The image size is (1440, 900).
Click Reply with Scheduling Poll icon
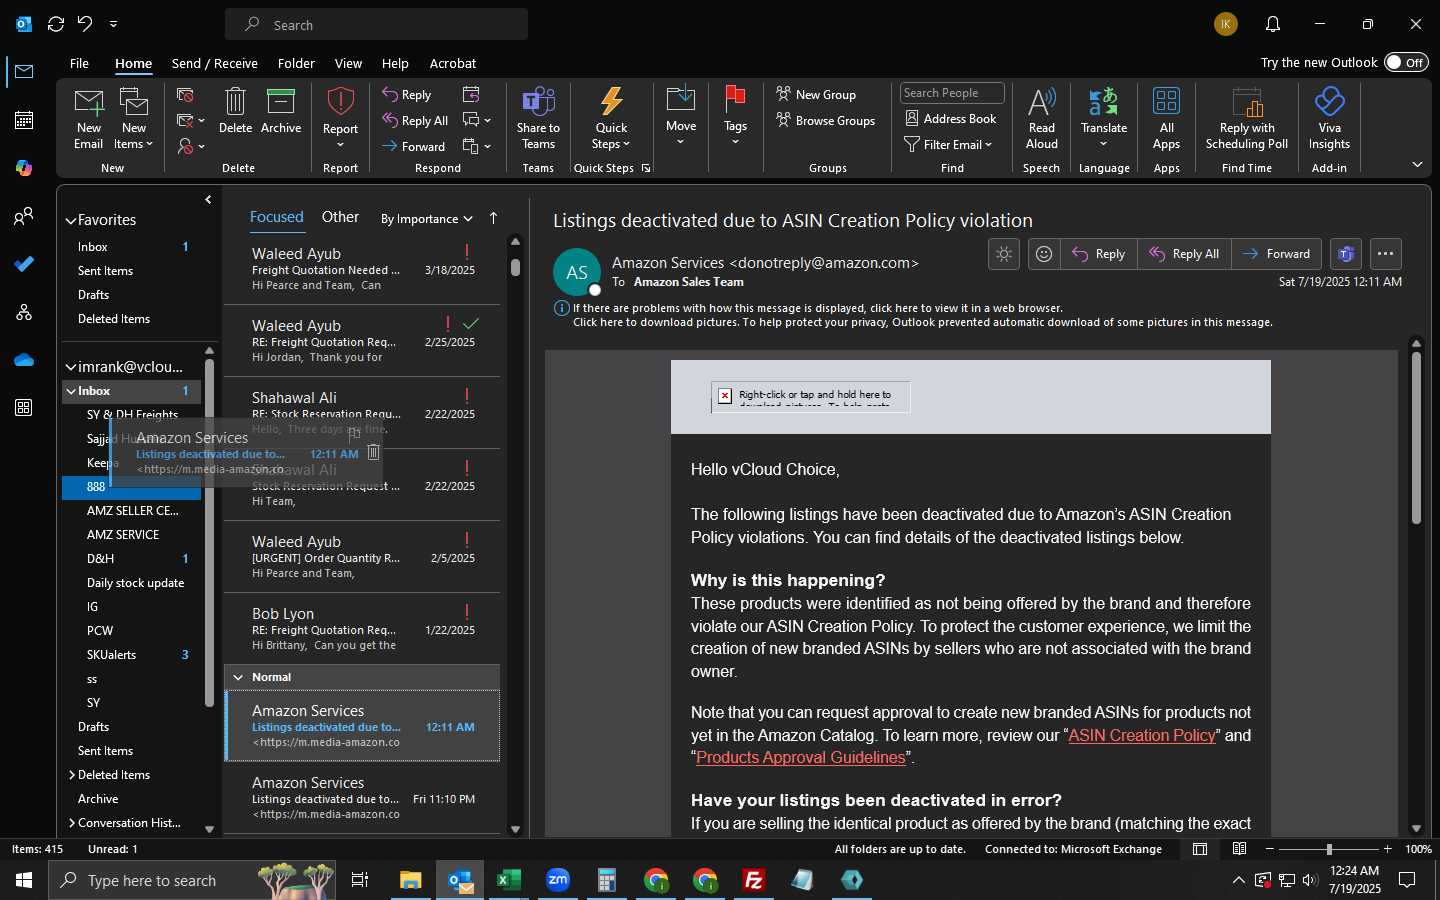click(1247, 102)
